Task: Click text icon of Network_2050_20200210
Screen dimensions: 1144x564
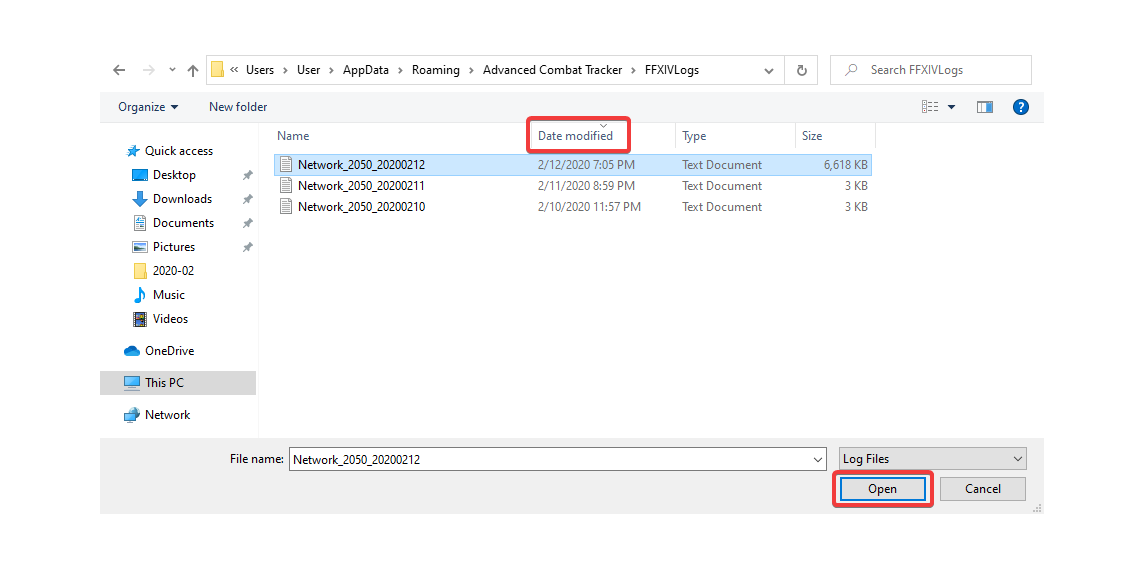Action: (286, 207)
